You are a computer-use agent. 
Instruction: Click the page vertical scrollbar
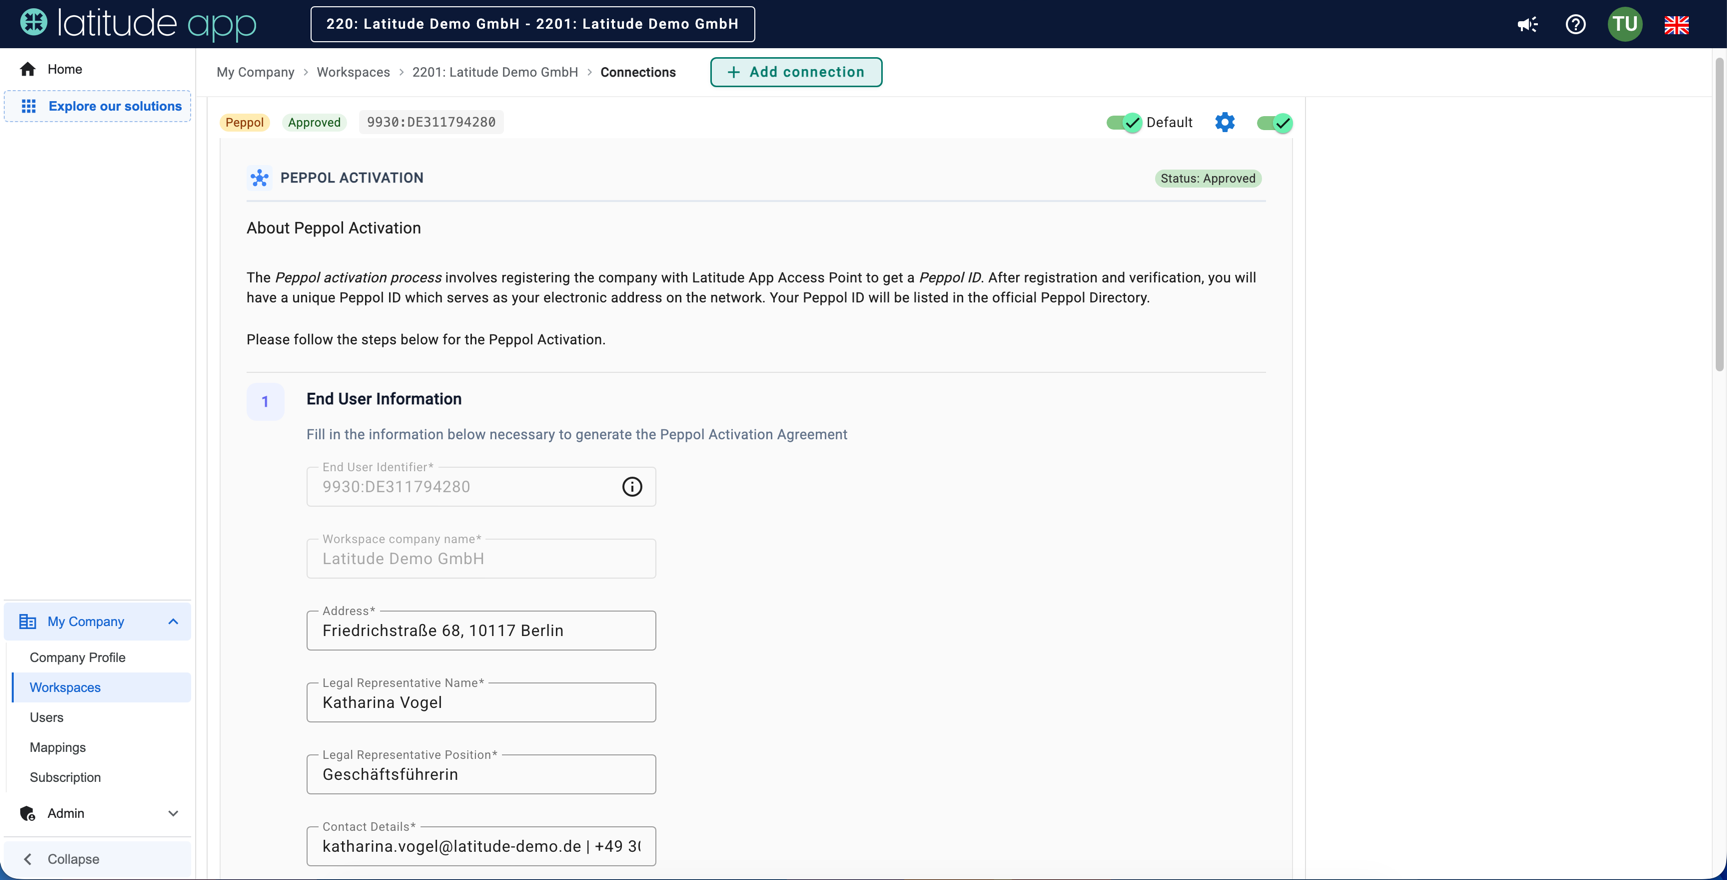(x=1720, y=215)
